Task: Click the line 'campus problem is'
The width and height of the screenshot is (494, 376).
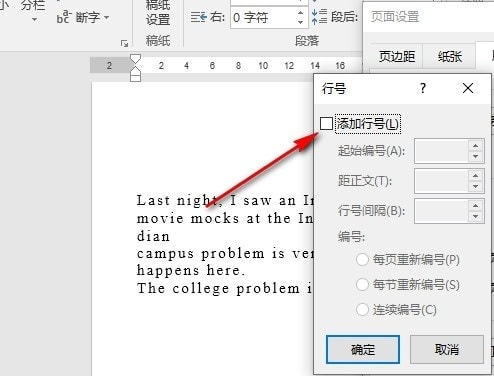Action: pyautogui.click(x=211, y=254)
